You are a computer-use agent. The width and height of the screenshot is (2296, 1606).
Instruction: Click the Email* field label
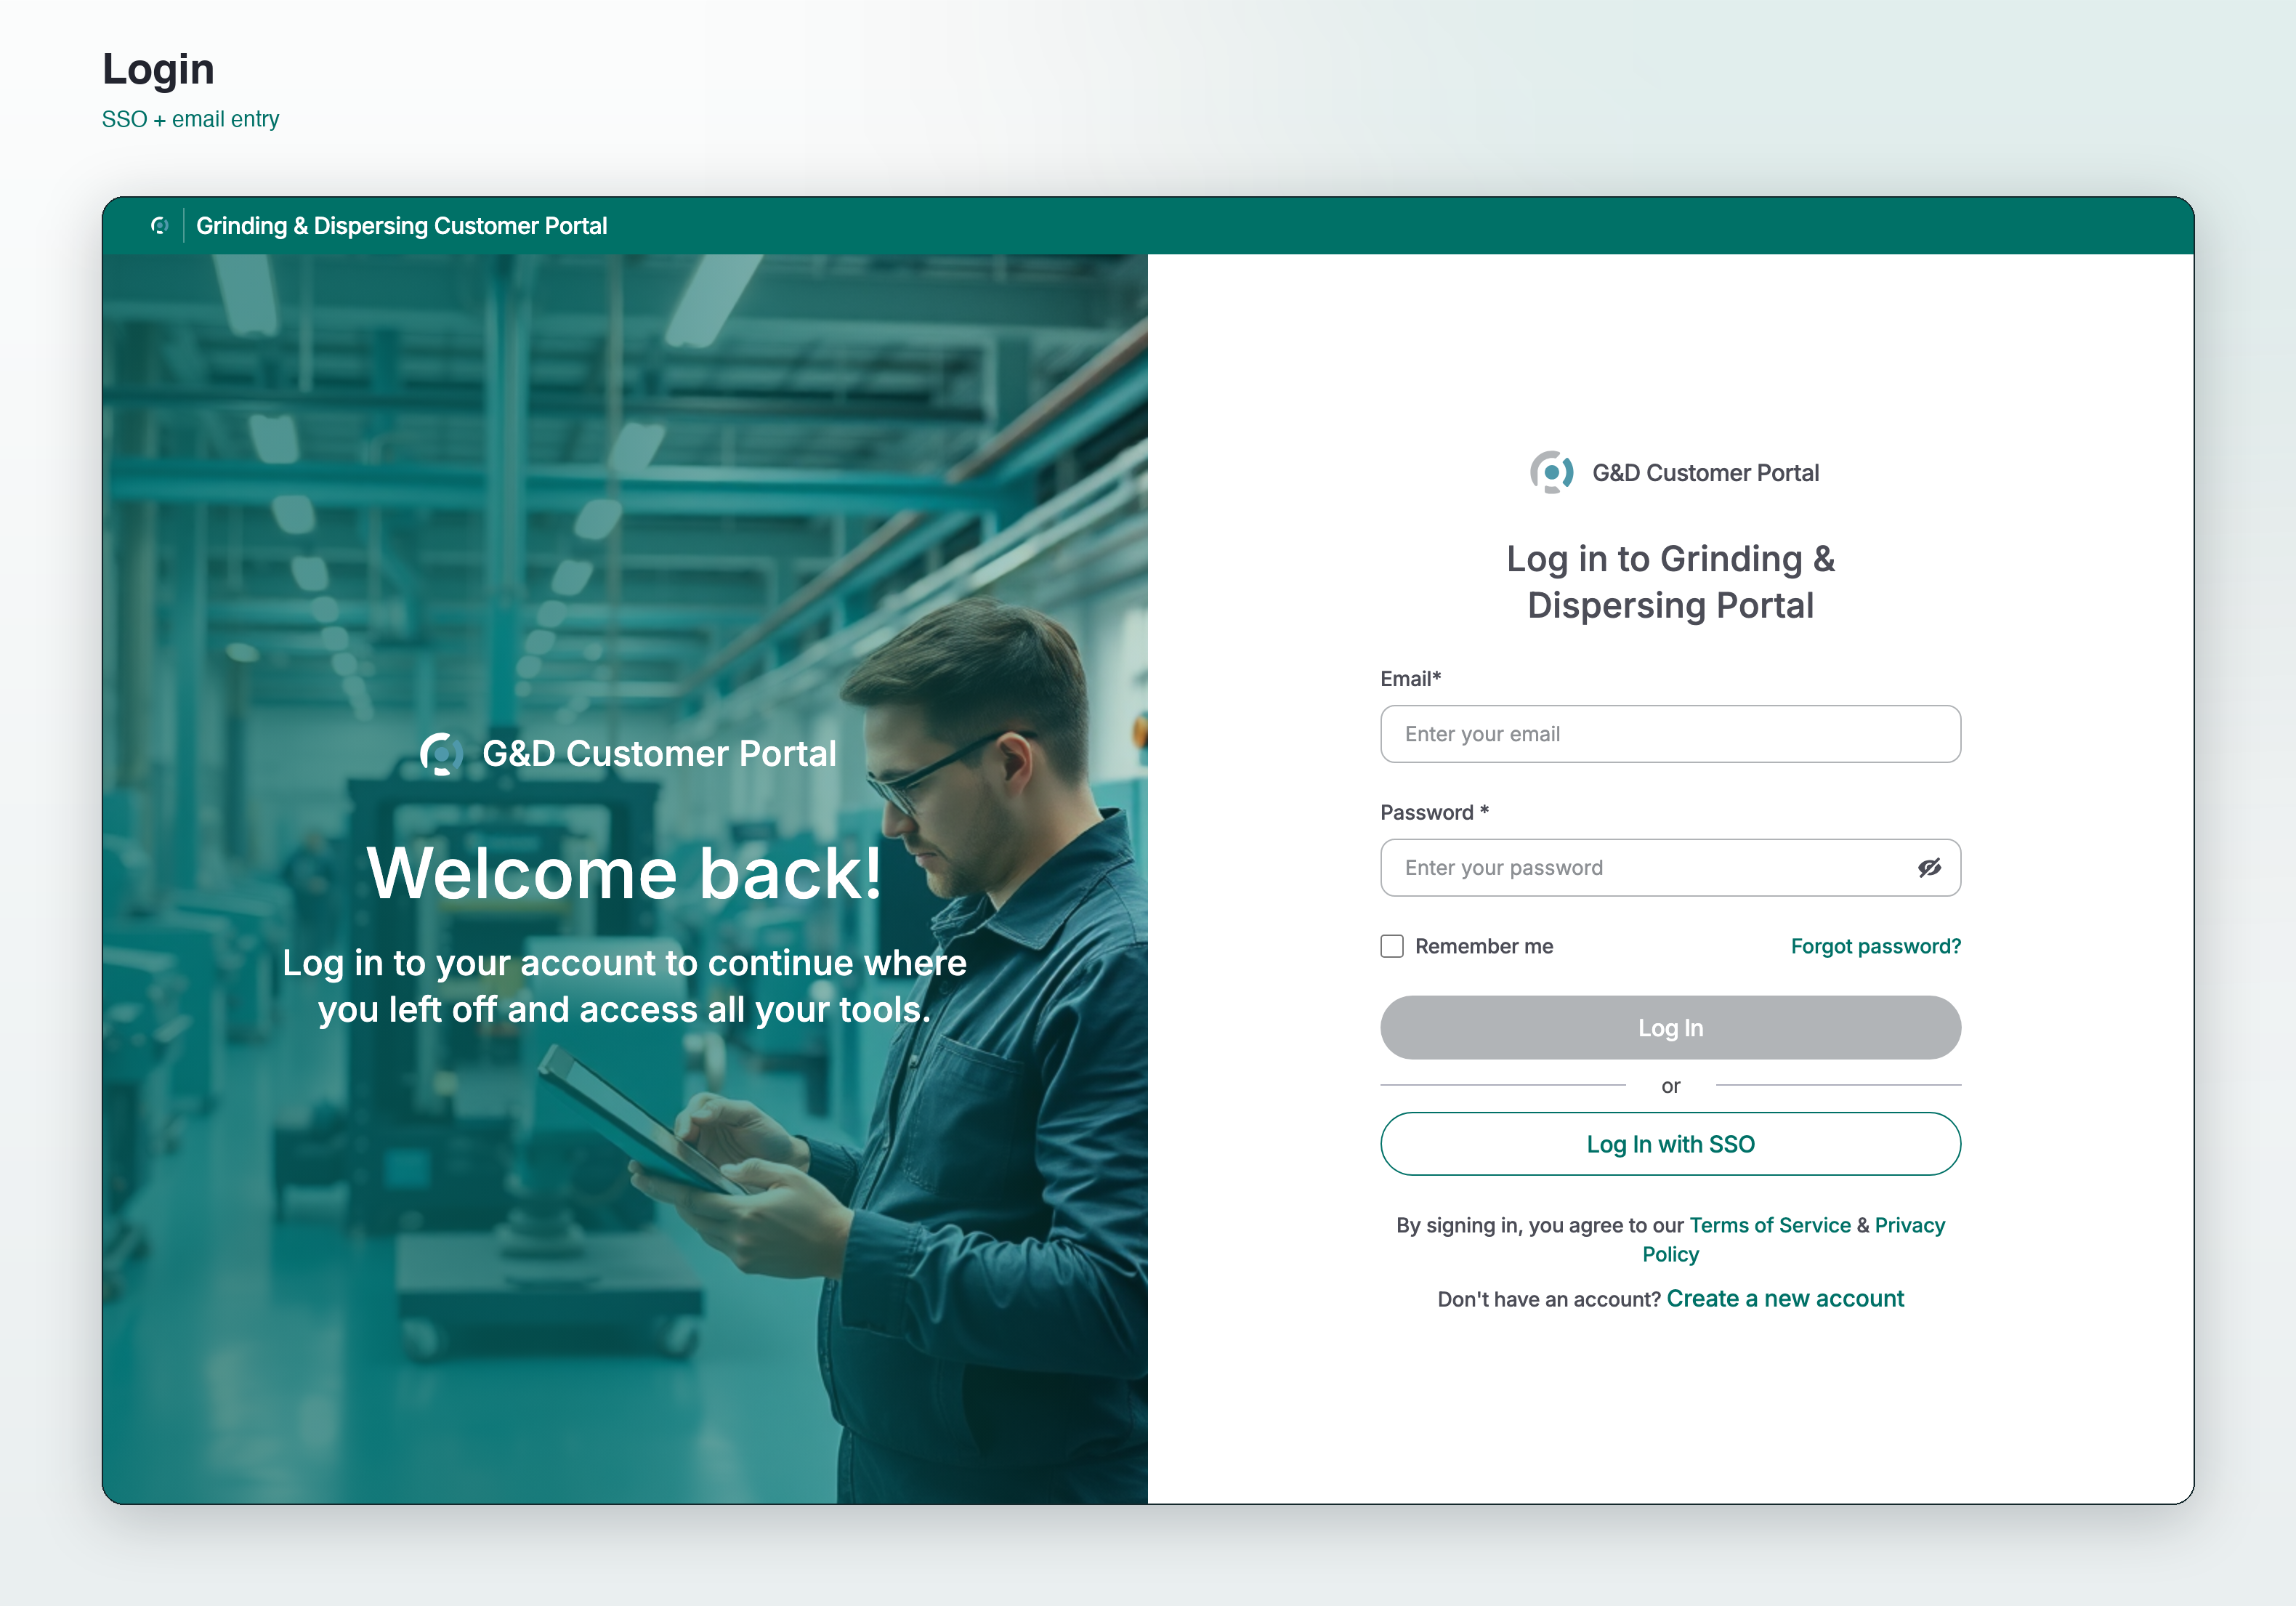[x=1410, y=679]
